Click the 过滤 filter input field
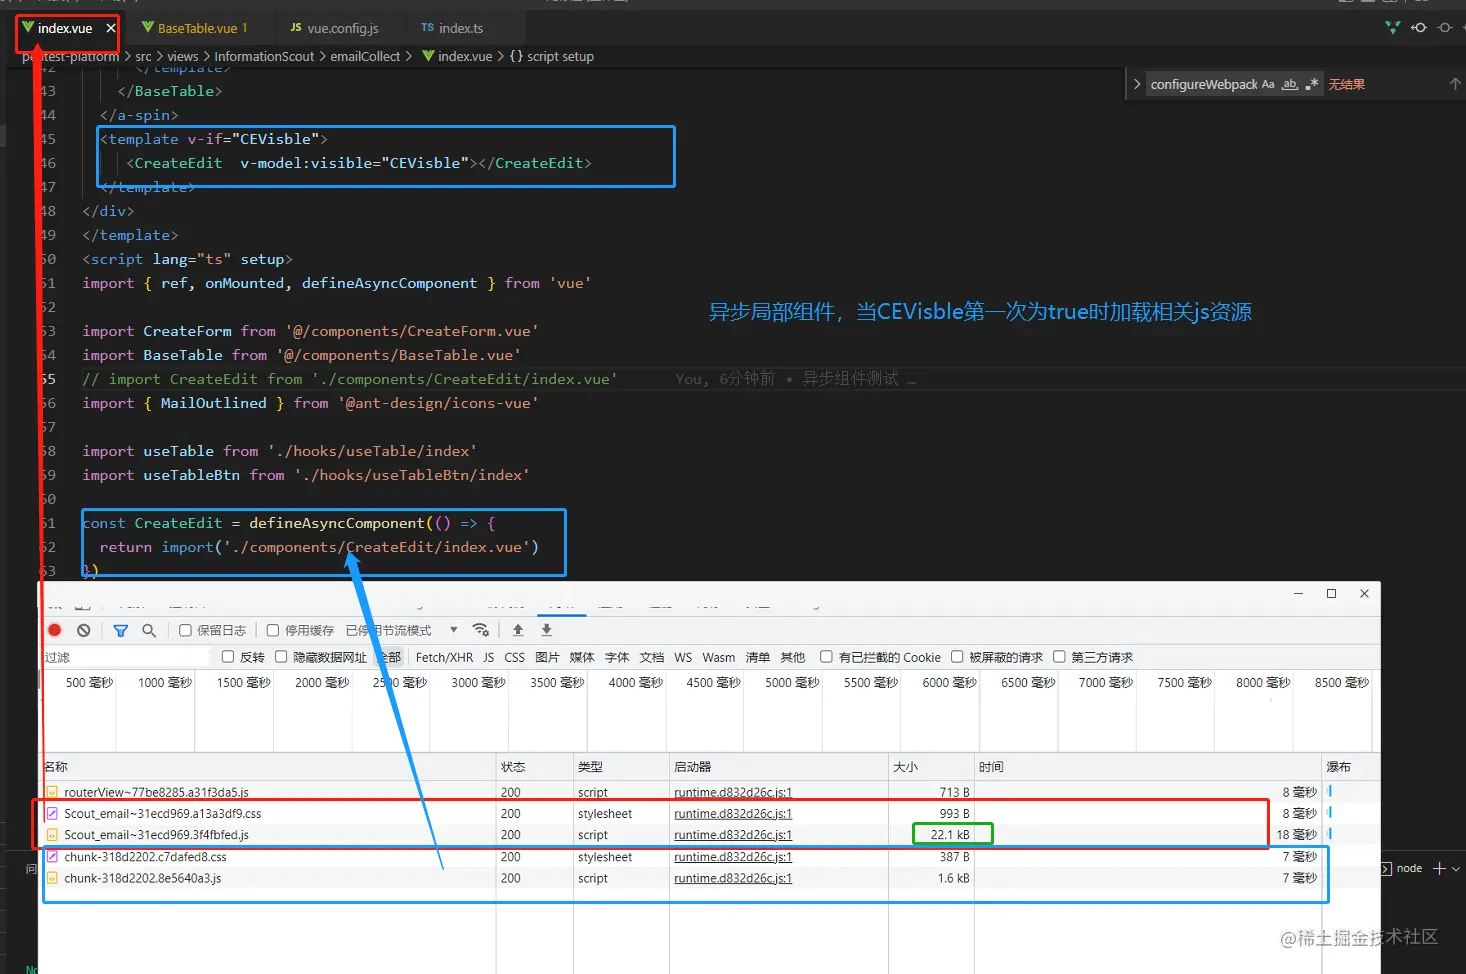The width and height of the screenshot is (1466, 974). (125, 657)
